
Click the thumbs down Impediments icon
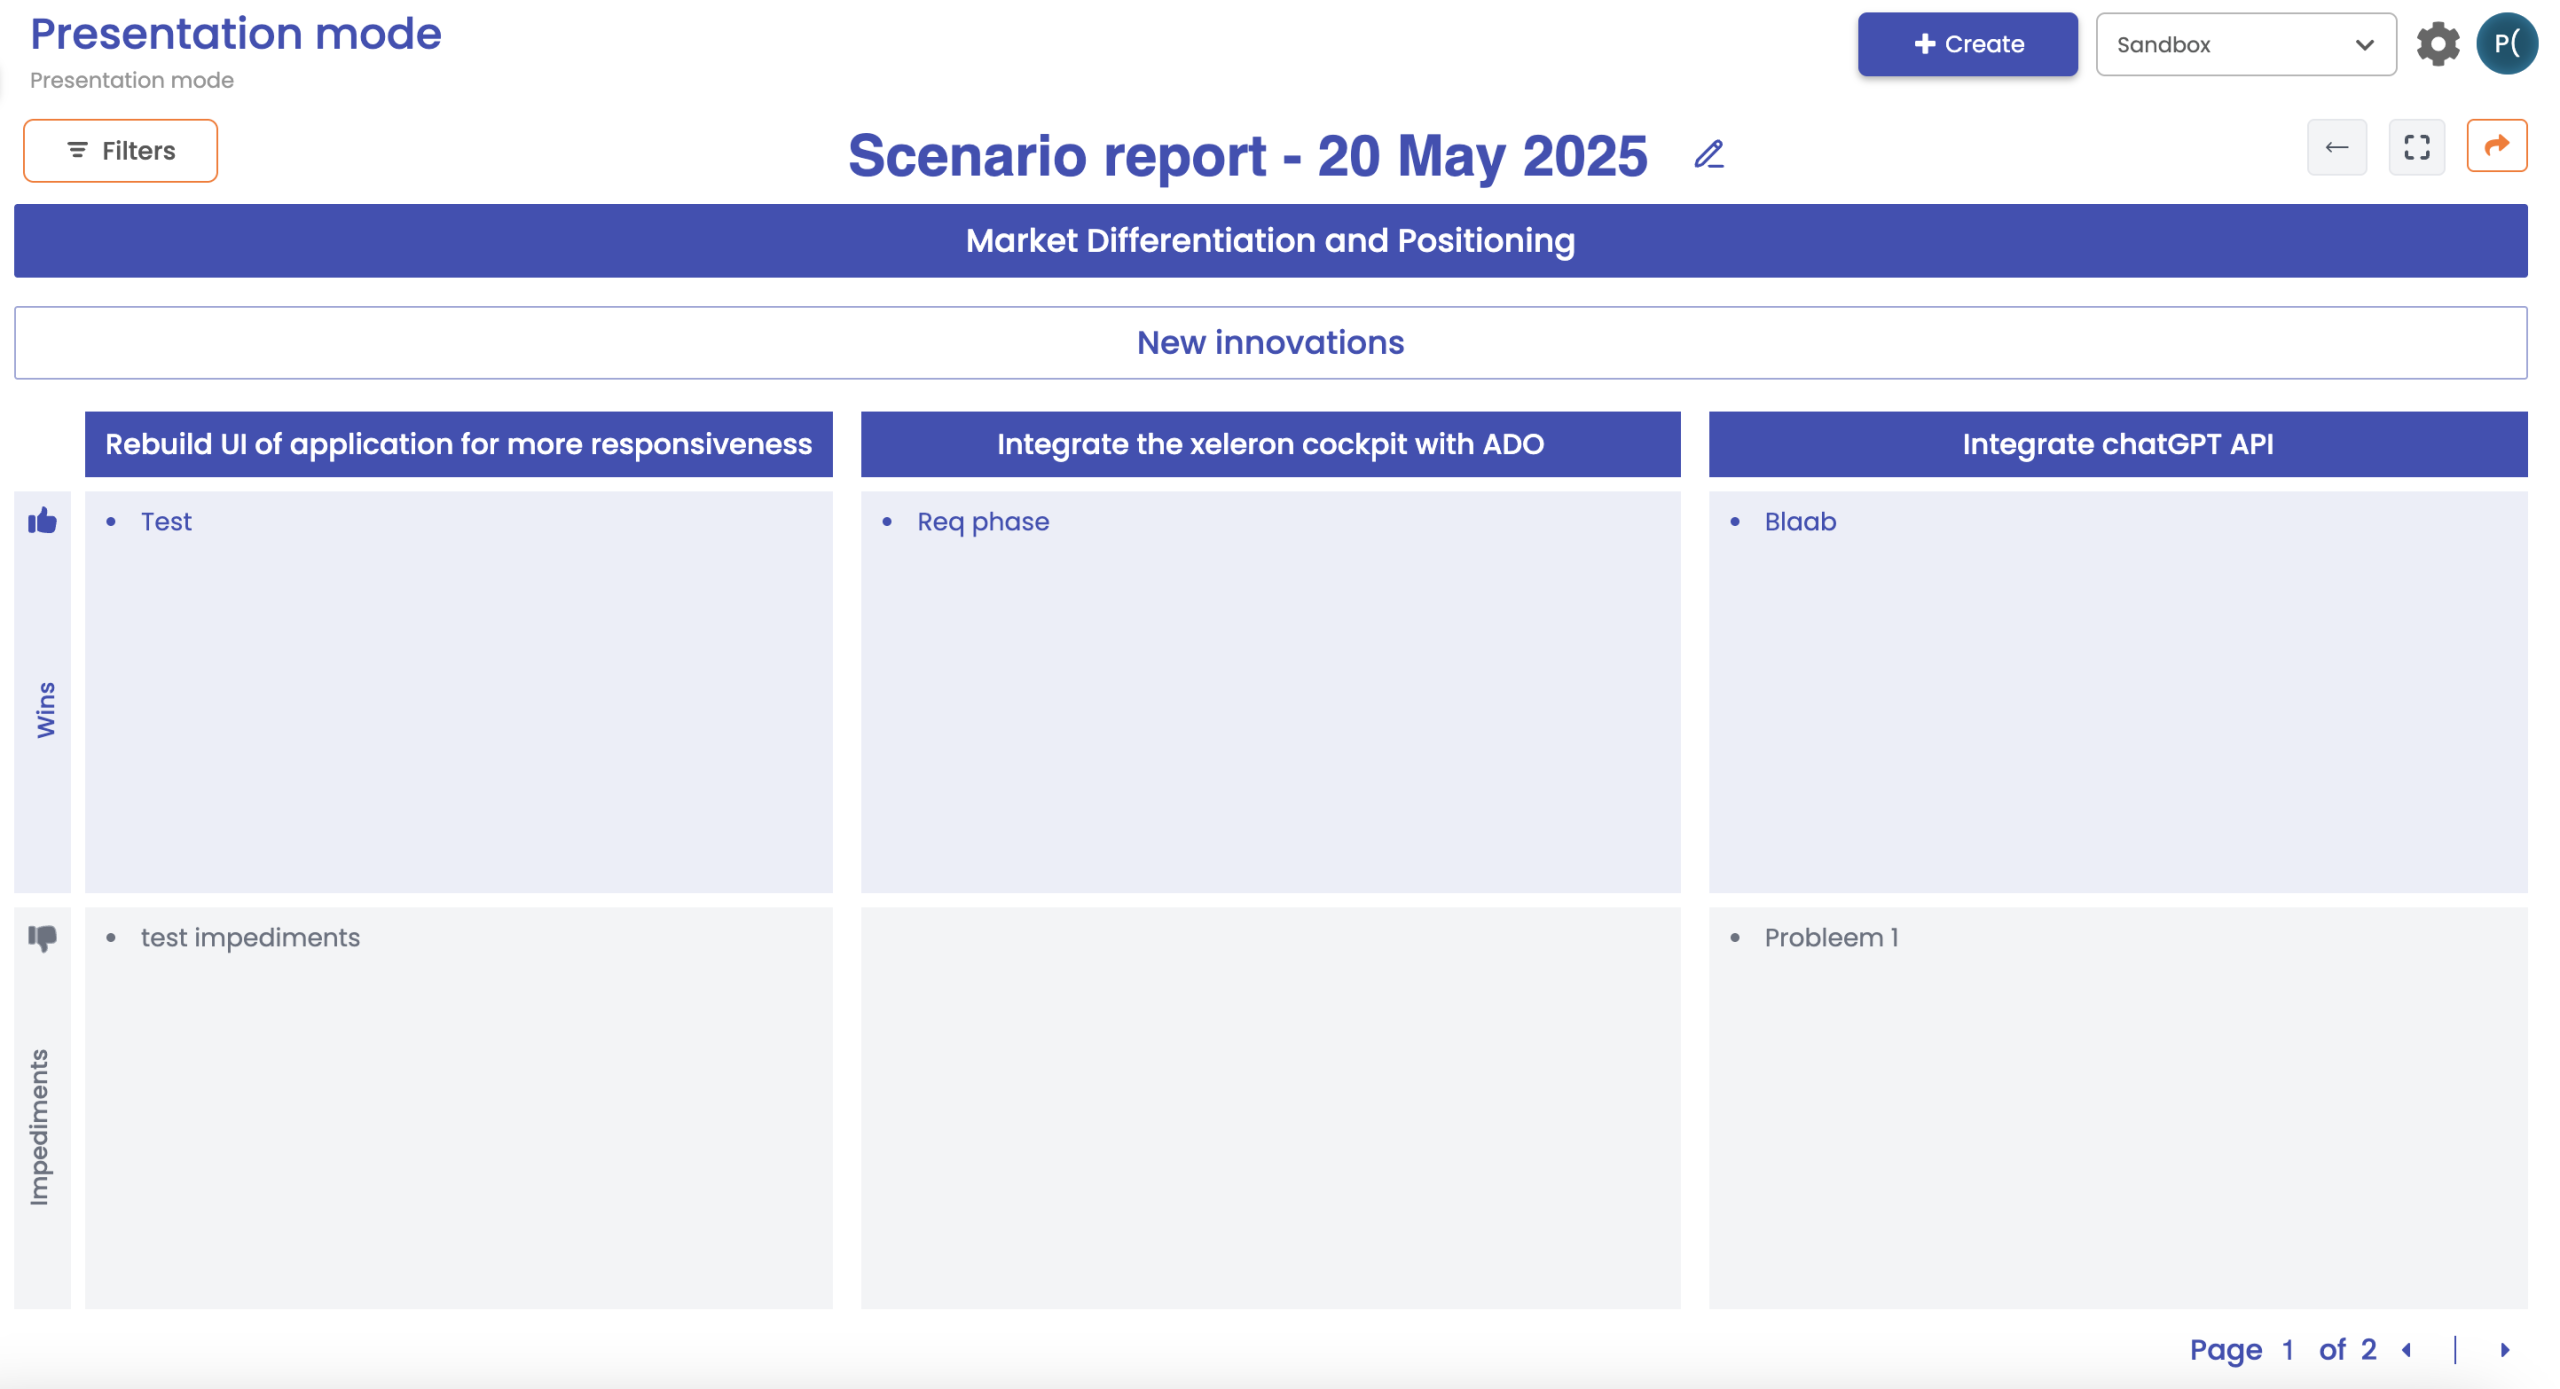(42, 937)
